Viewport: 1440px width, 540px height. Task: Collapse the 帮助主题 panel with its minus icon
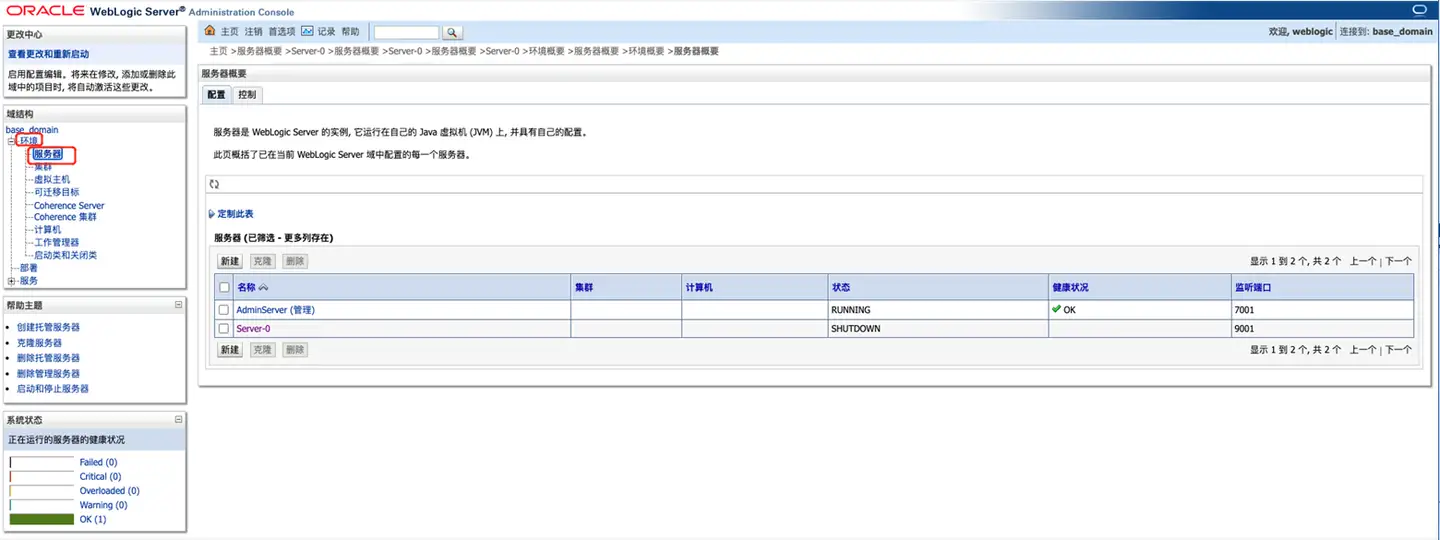coord(179,305)
